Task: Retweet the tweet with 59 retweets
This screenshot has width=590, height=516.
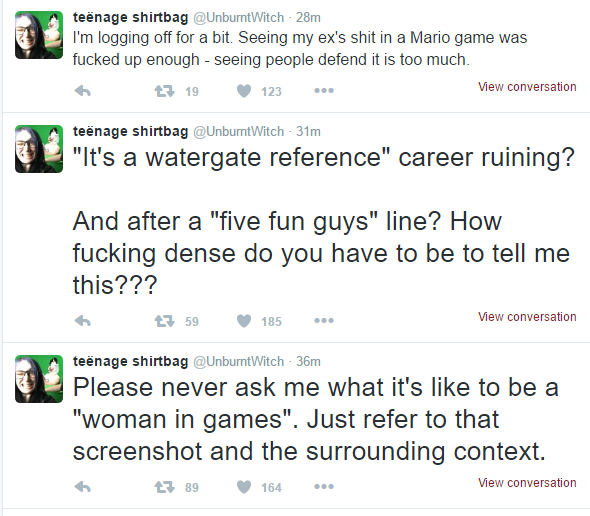Action: pyautogui.click(x=165, y=321)
